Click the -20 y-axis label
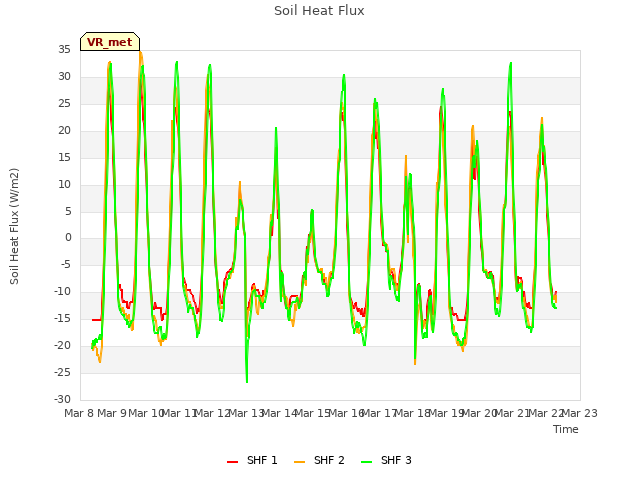 (x=62, y=345)
